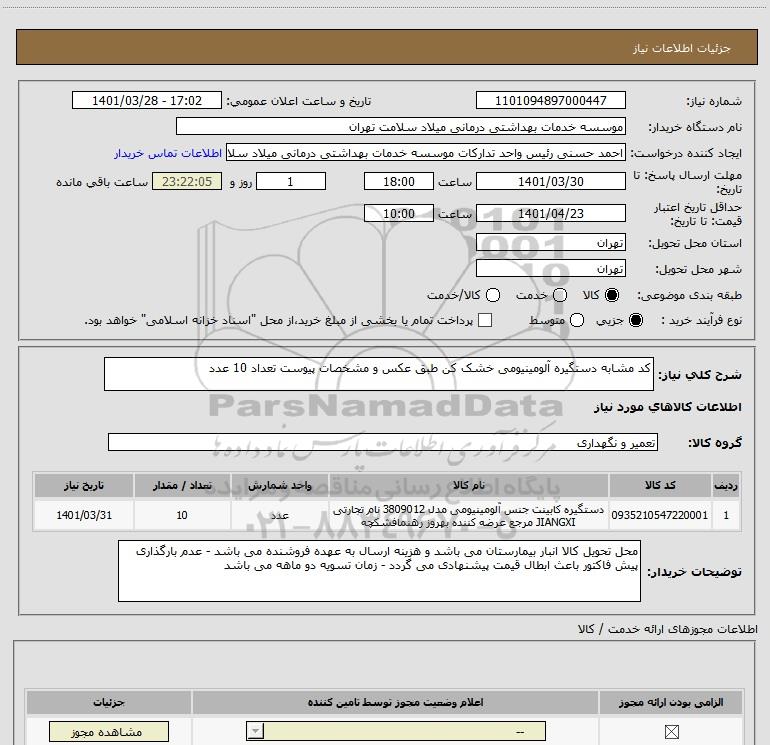Click the اطلاعات مجوزهای ارائه خدمت / کالا heading
This screenshot has width=770, height=745.
point(668,629)
